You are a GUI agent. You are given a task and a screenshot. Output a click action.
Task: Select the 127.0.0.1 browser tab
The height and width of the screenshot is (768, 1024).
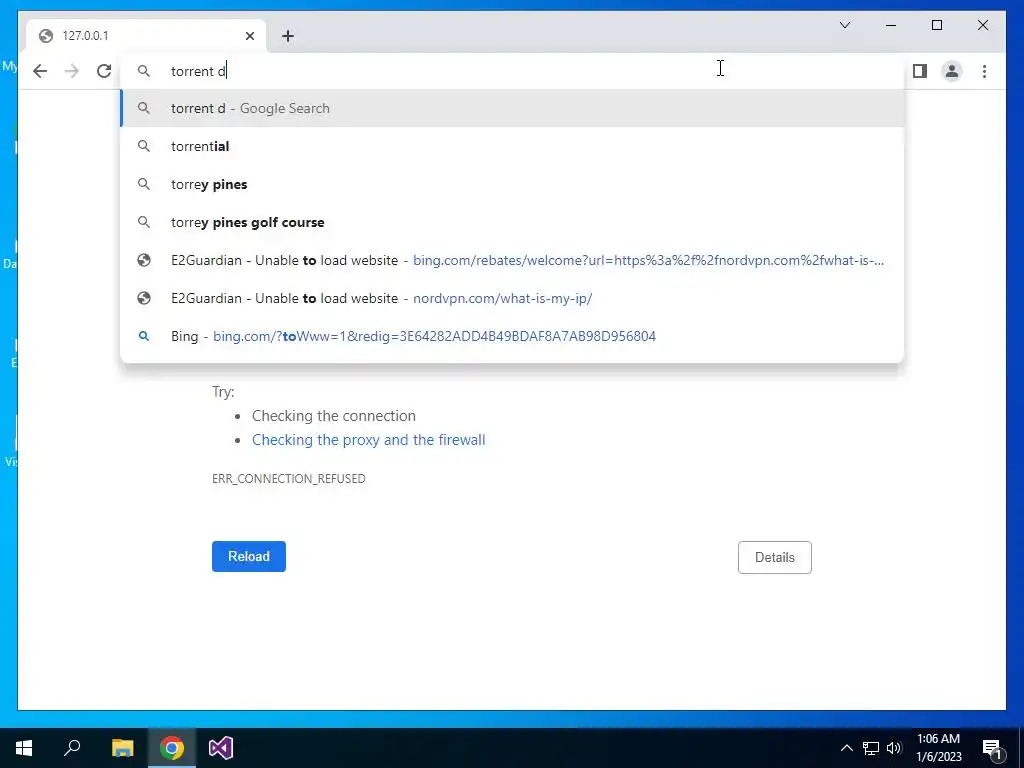pos(146,36)
